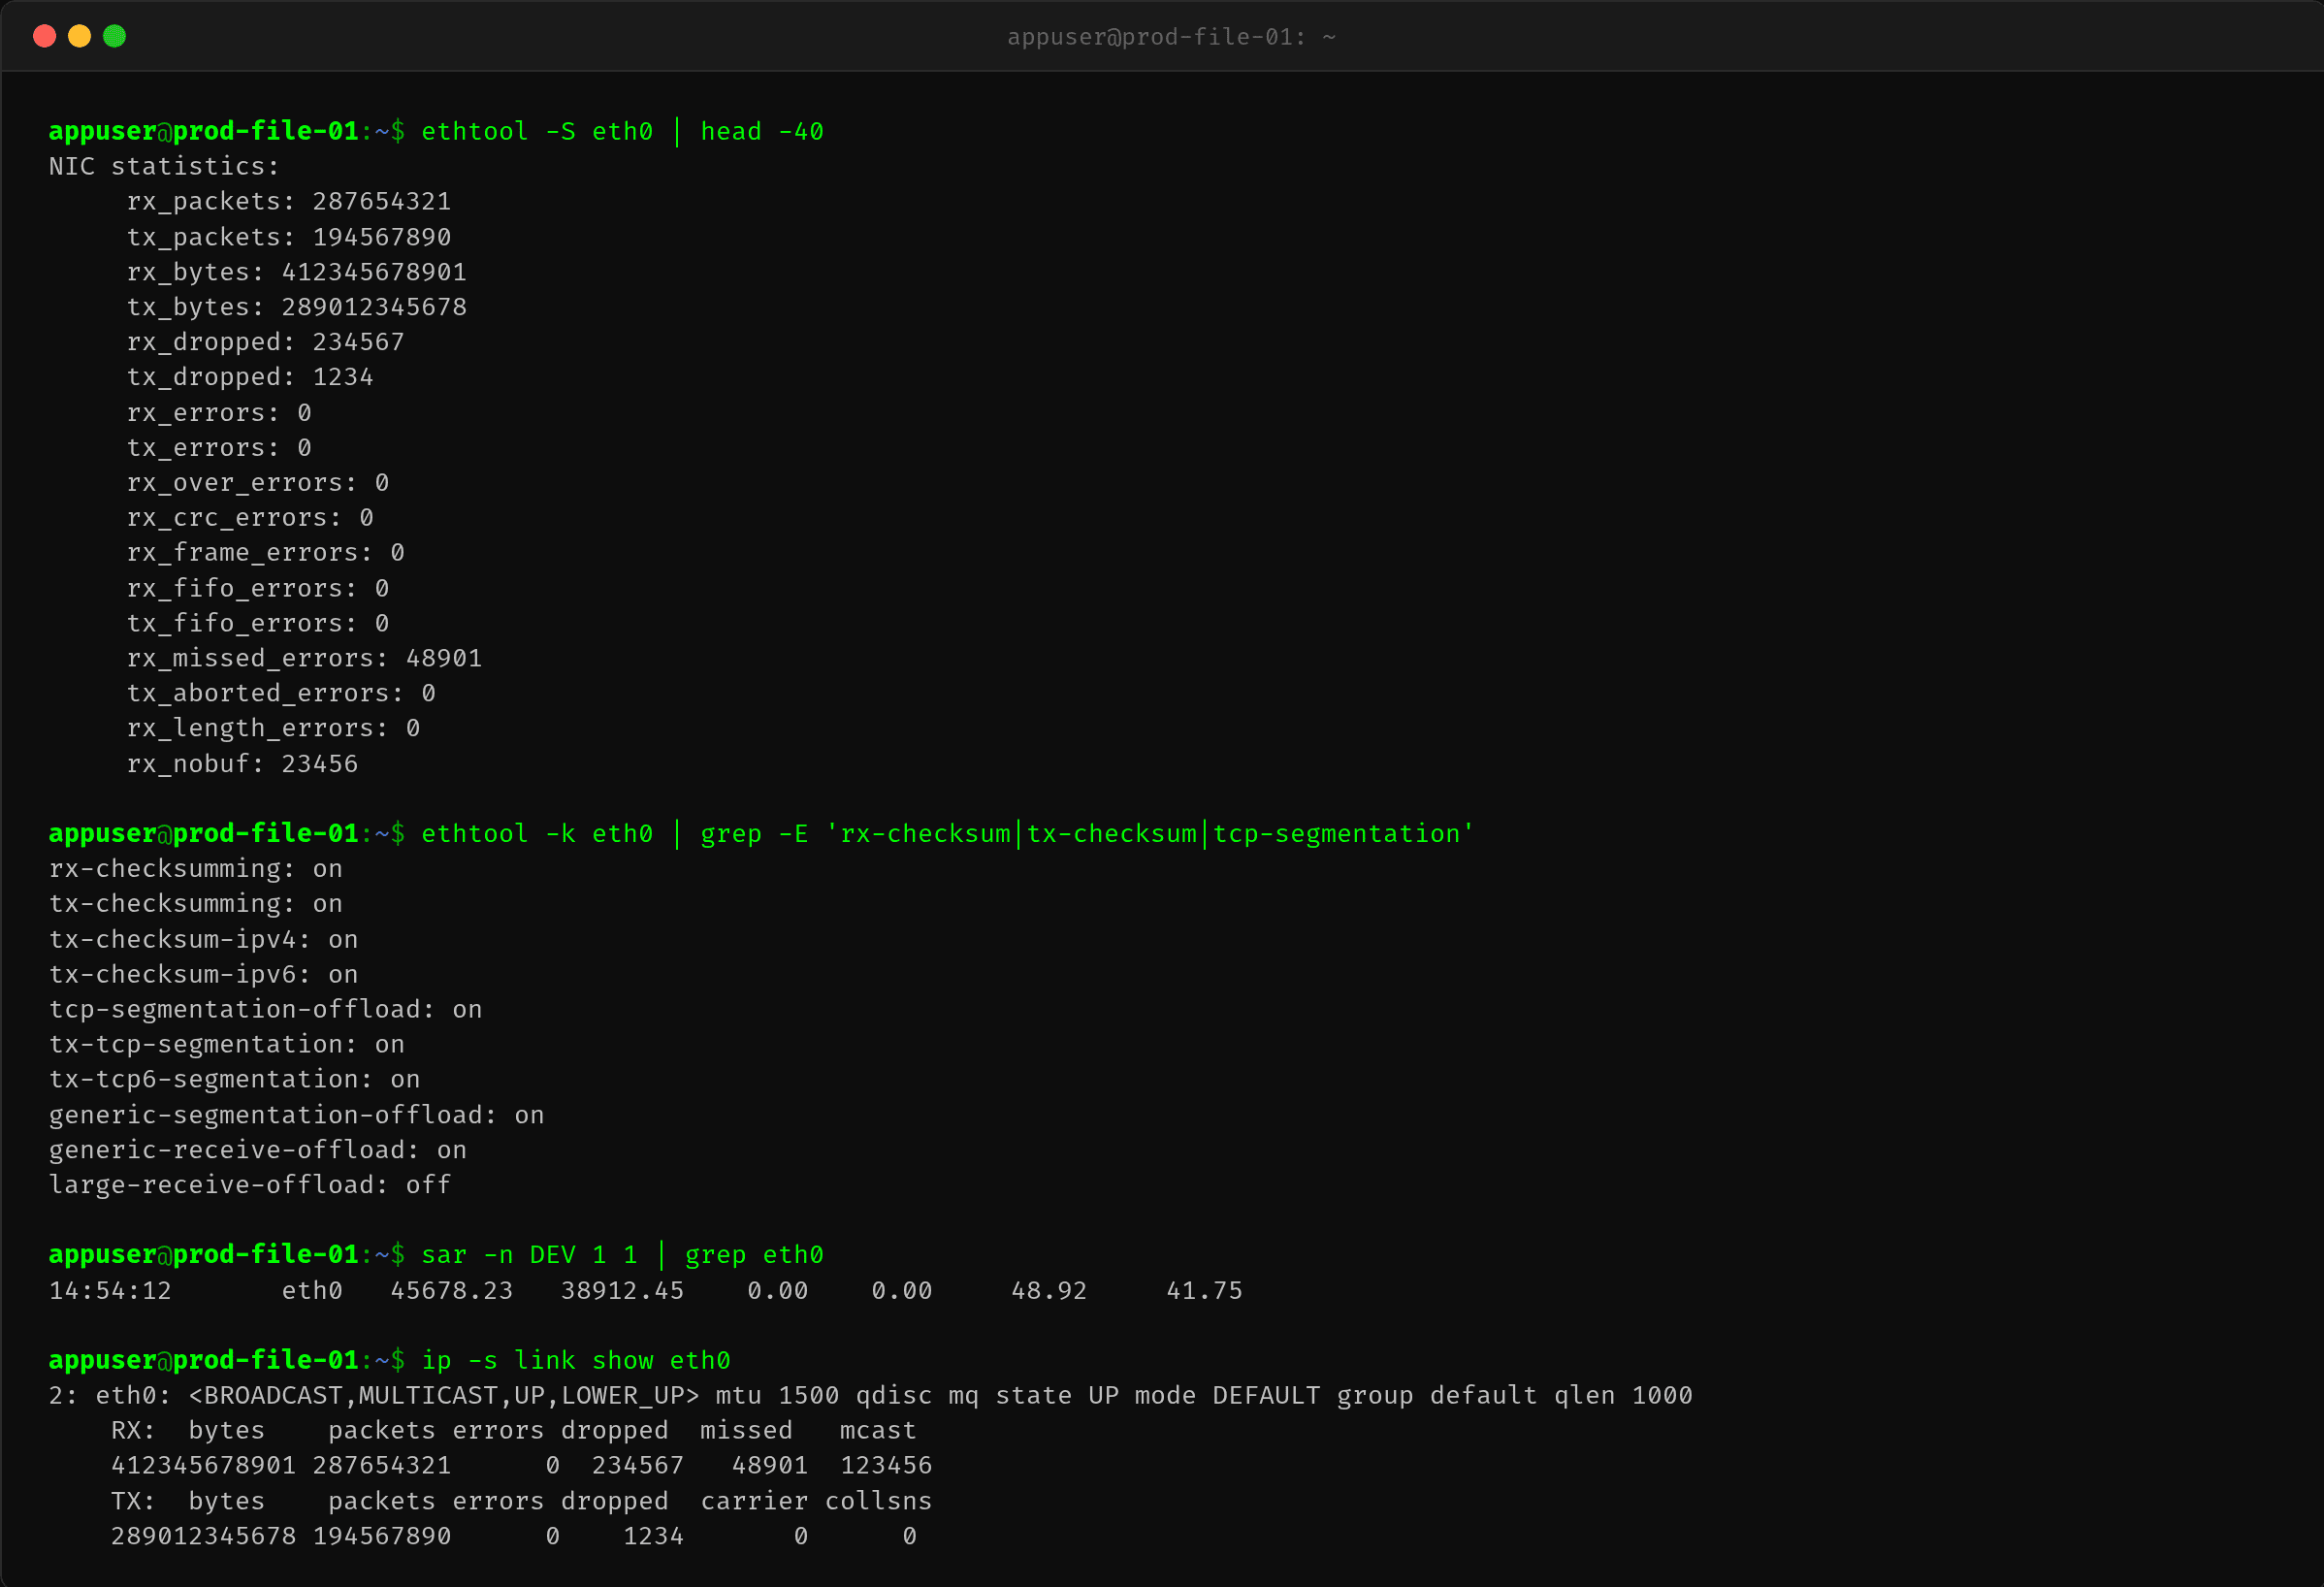
Task: Click the 'tx_dropped: 1234' statistic
Action: tap(250, 376)
